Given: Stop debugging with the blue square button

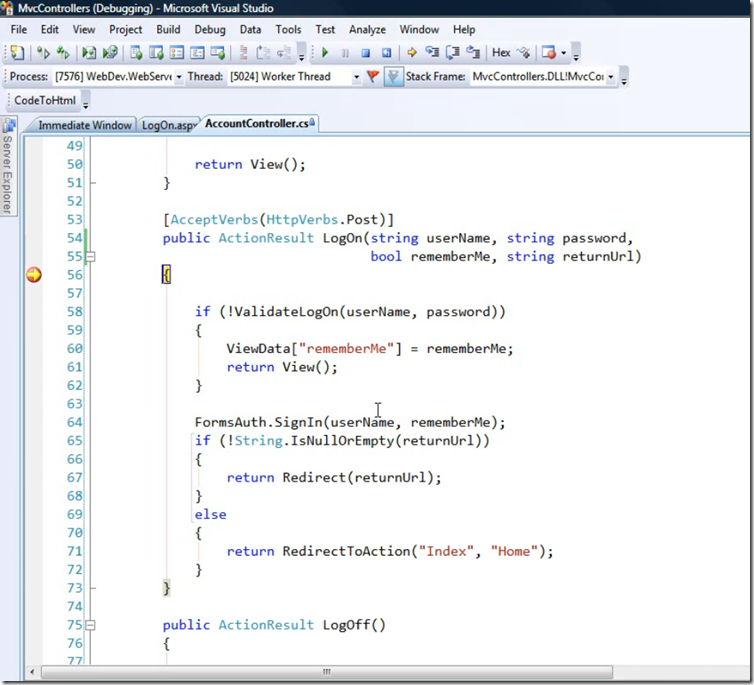Looking at the screenshot, I should point(365,53).
